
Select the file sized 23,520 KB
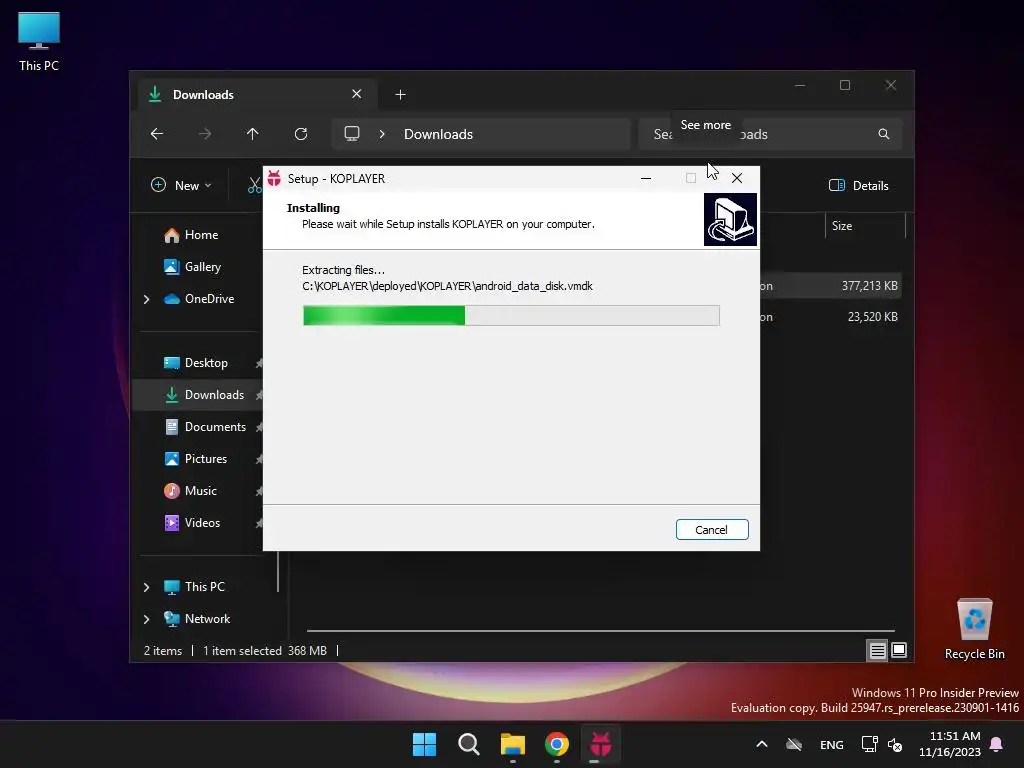[831, 317]
